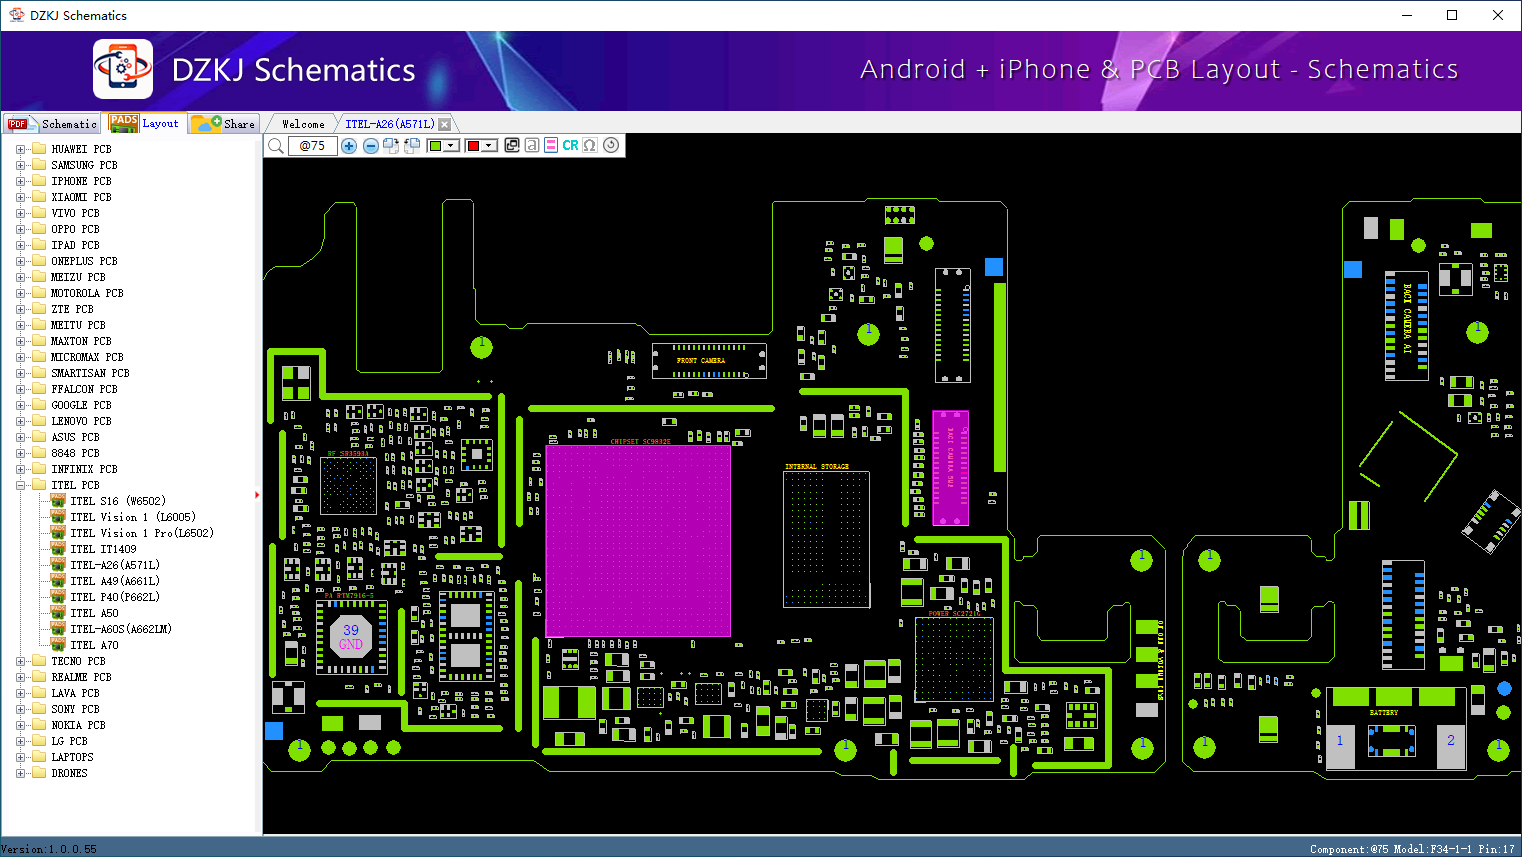
Task: Toggle the letter 'a' text label icon
Action: 531,145
